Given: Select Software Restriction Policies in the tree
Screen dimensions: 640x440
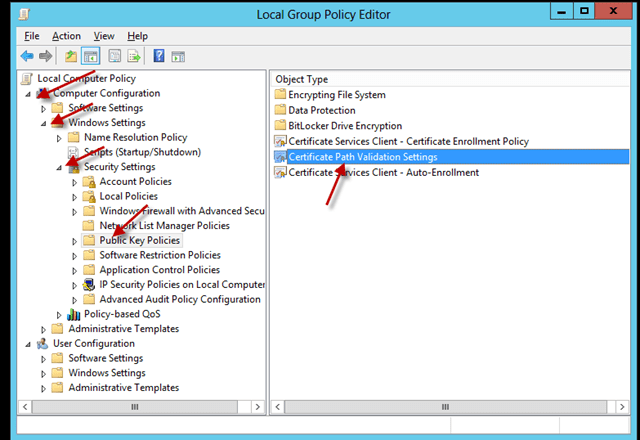Looking at the screenshot, I should (x=160, y=255).
